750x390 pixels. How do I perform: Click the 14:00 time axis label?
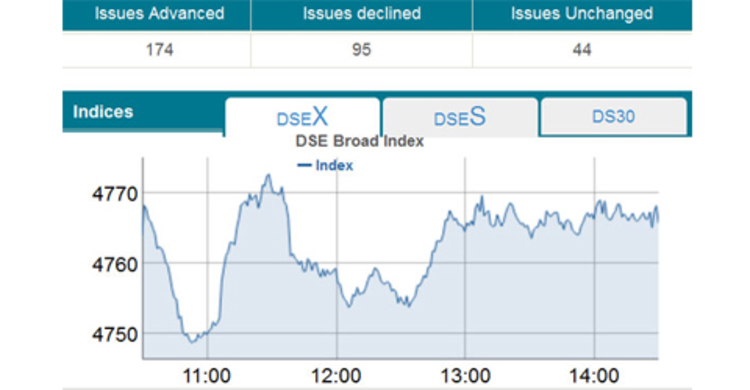(x=594, y=376)
